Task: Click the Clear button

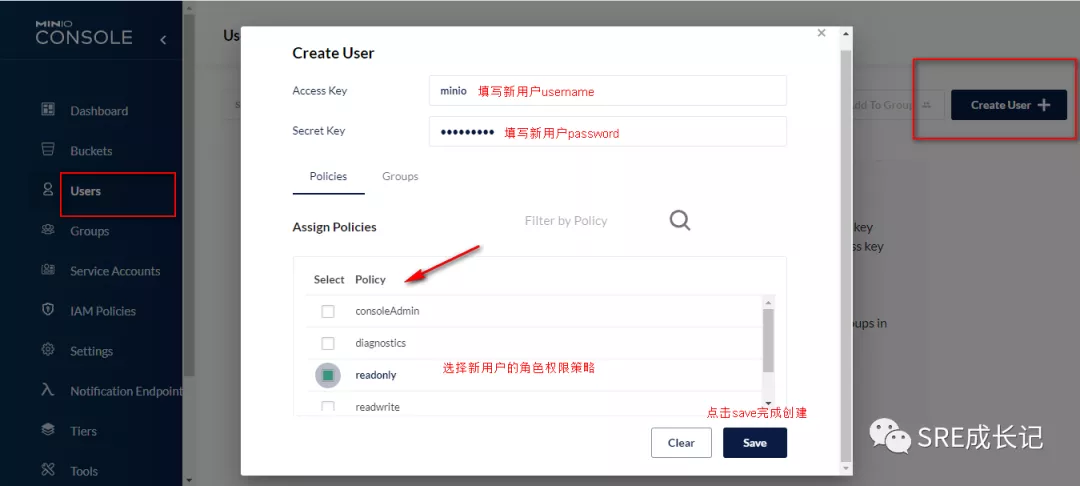Action: coord(681,443)
